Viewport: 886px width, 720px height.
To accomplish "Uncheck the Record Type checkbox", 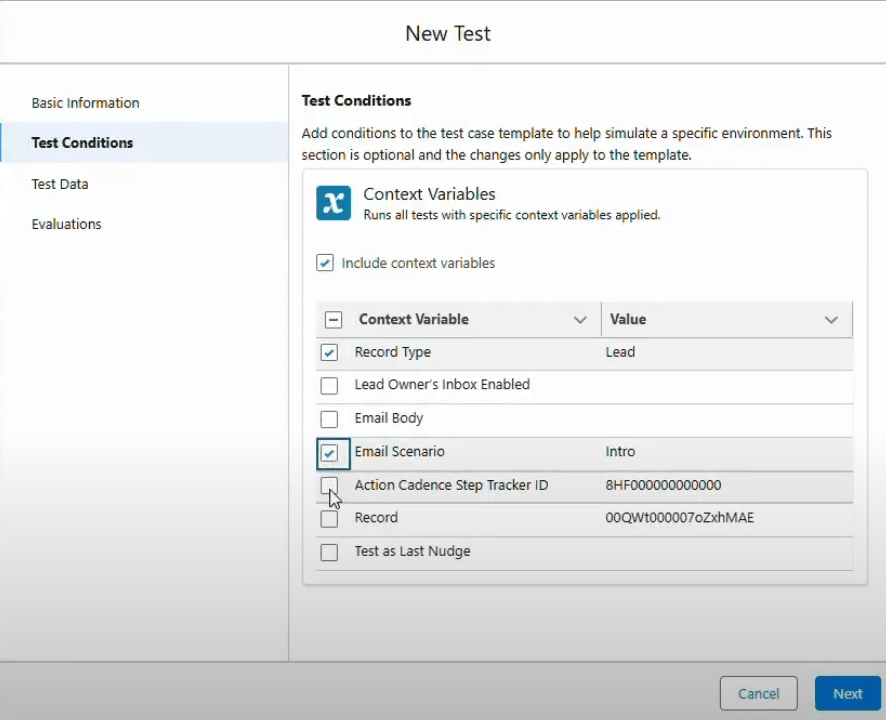I will coord(329,353).
